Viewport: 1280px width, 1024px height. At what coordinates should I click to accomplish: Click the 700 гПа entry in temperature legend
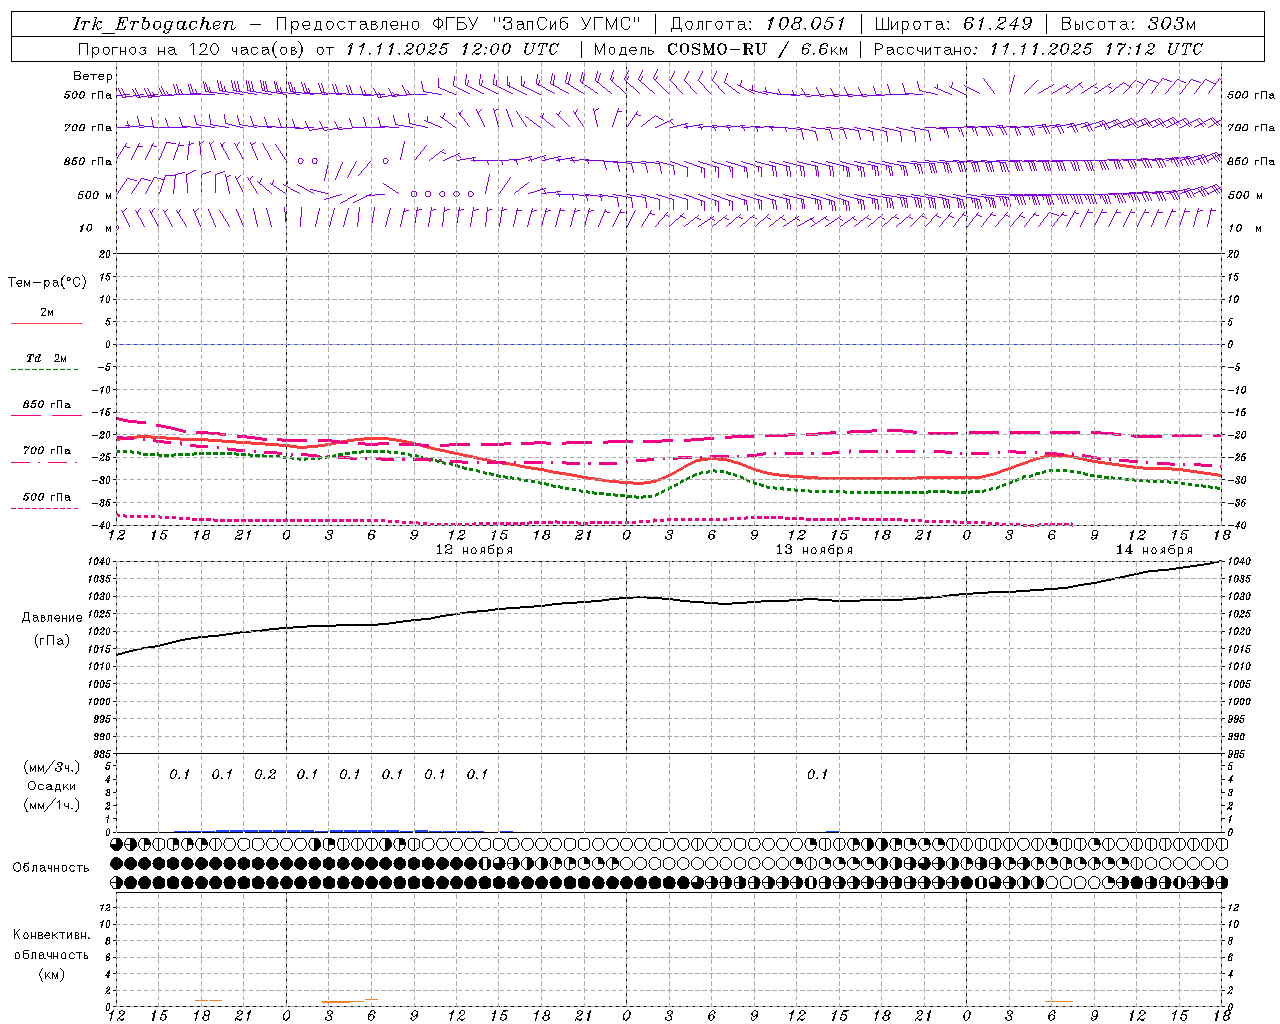point(46,451)
